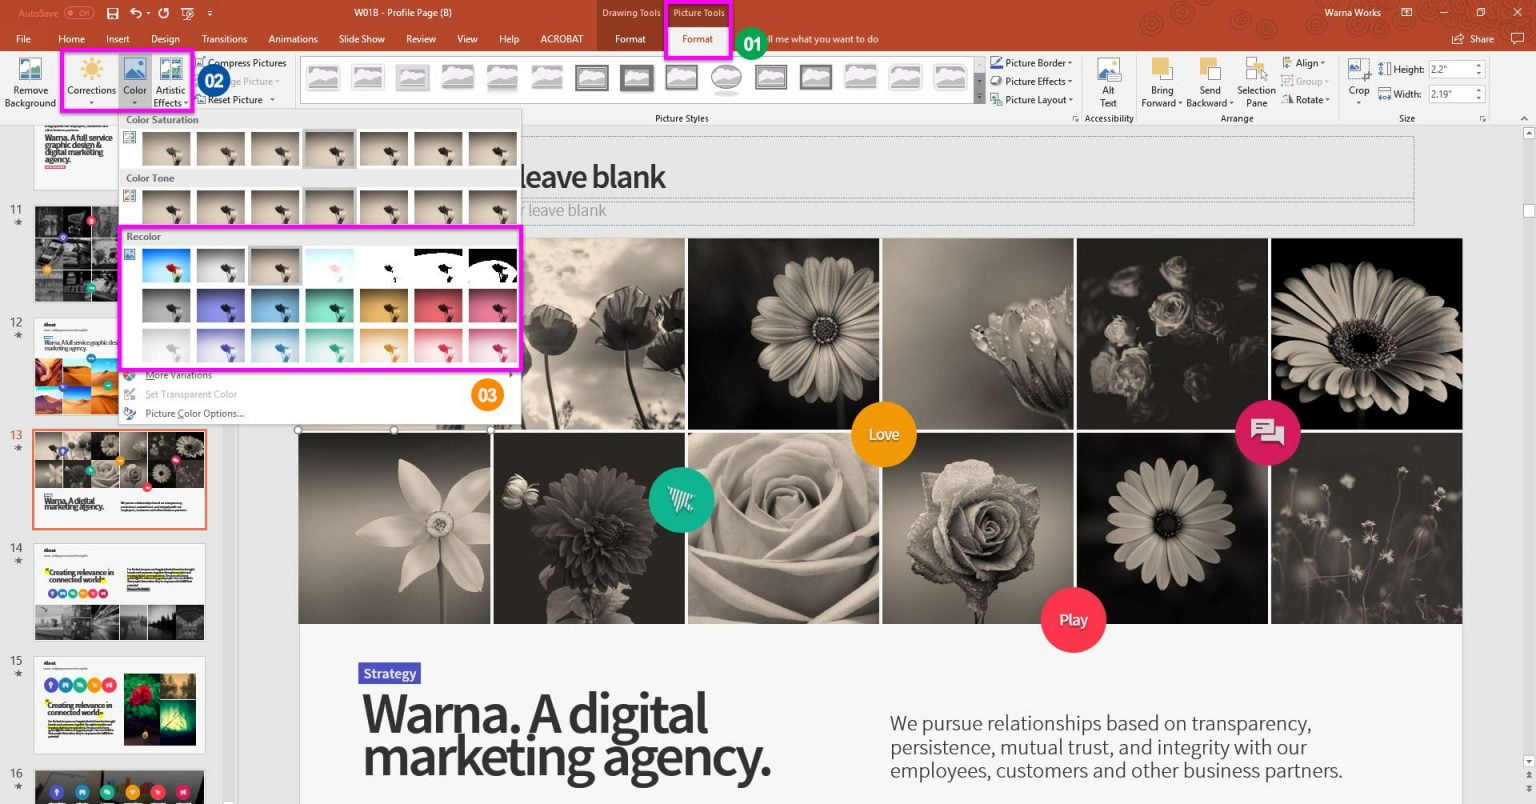The image size is (1536, 804).
Task: Open the Review tab
Action: coord(420,39)
